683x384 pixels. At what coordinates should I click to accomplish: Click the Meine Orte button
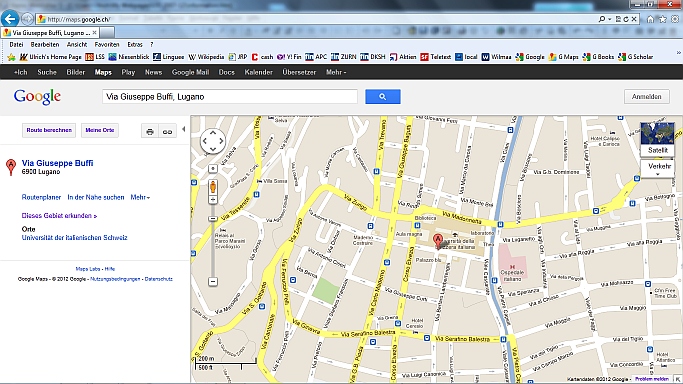coord(100,130)
